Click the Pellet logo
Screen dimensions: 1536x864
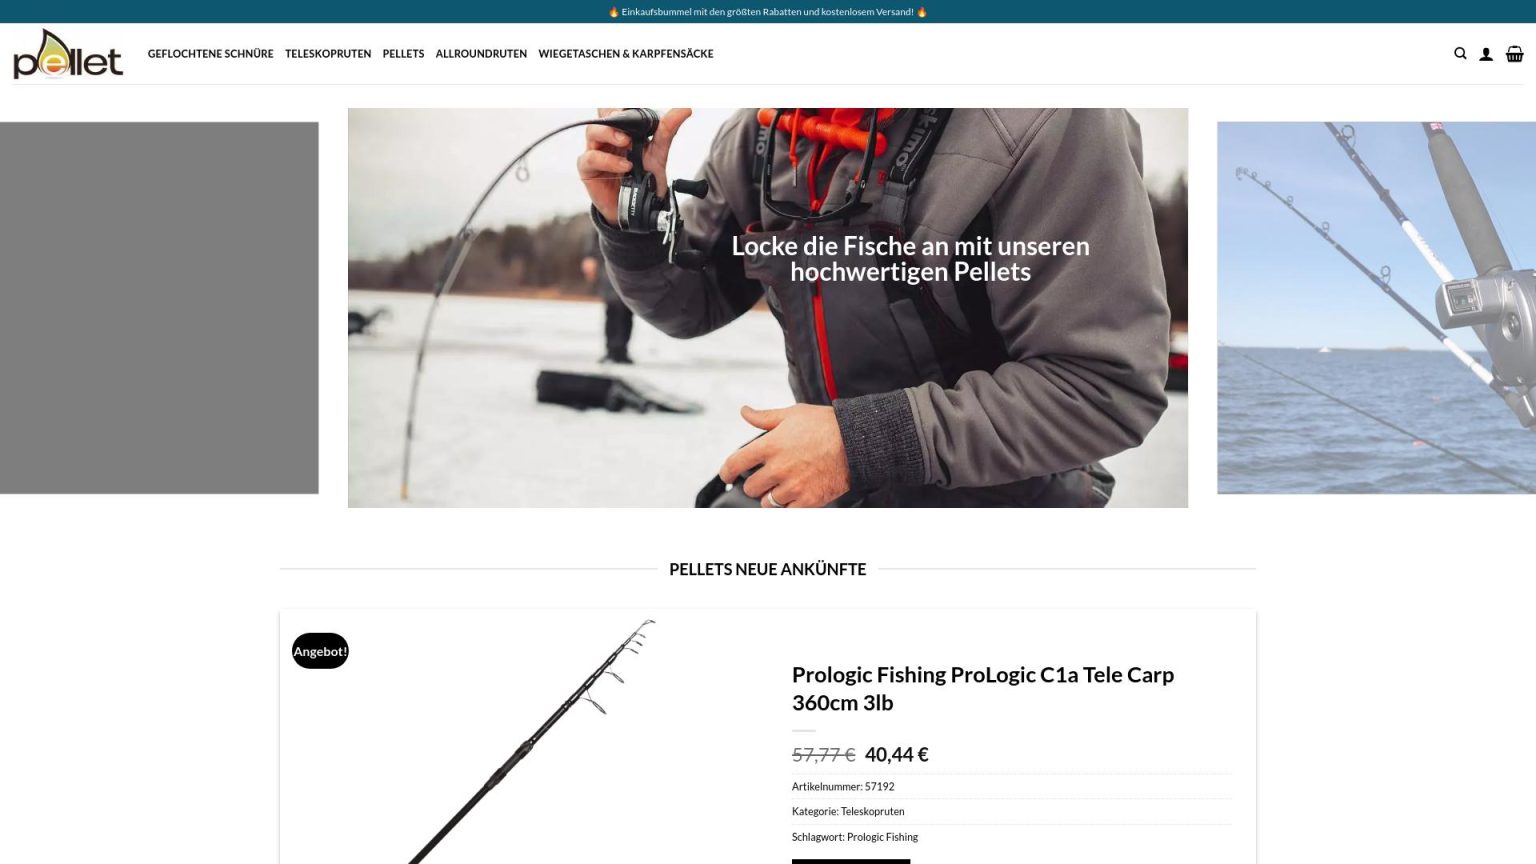pos(68,54)
